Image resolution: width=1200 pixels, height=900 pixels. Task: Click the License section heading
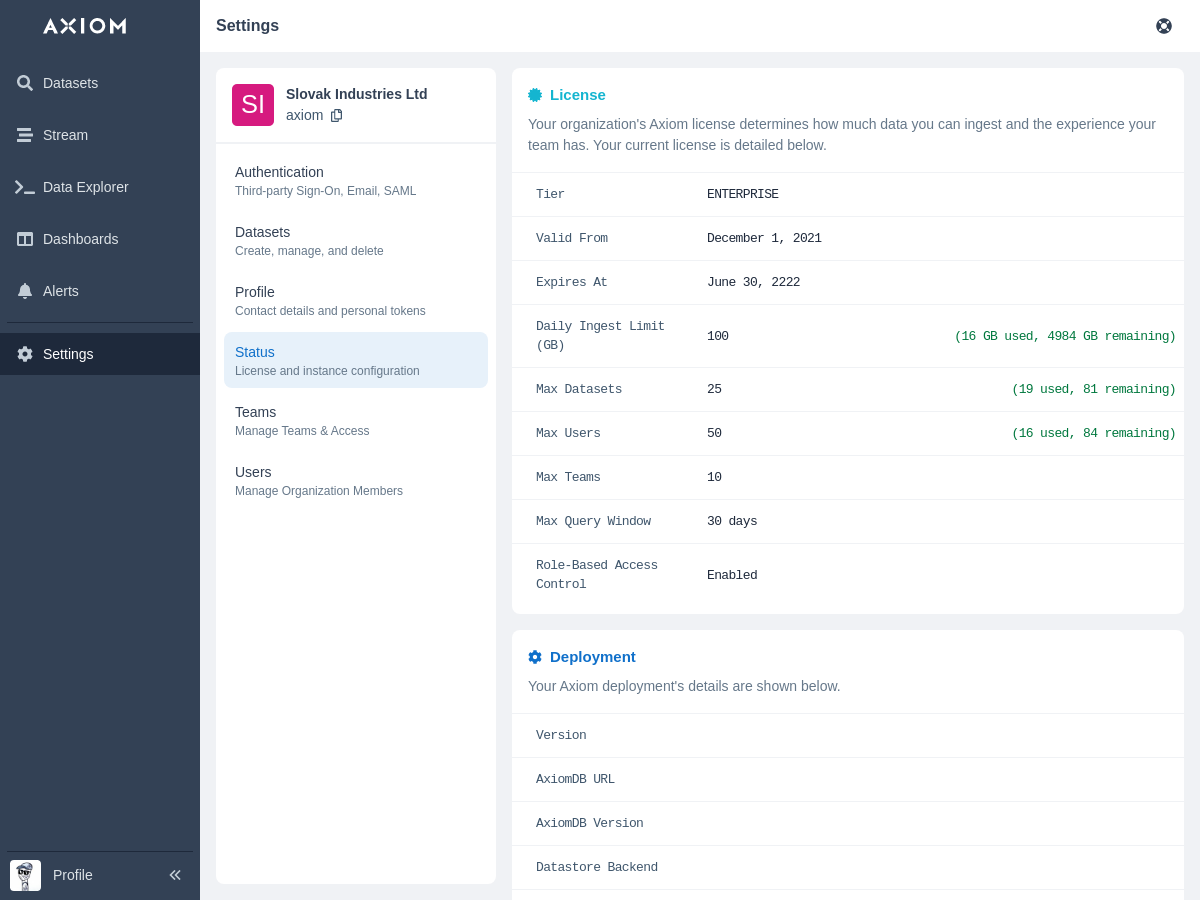pyautogui.click(x=577, y=95)
